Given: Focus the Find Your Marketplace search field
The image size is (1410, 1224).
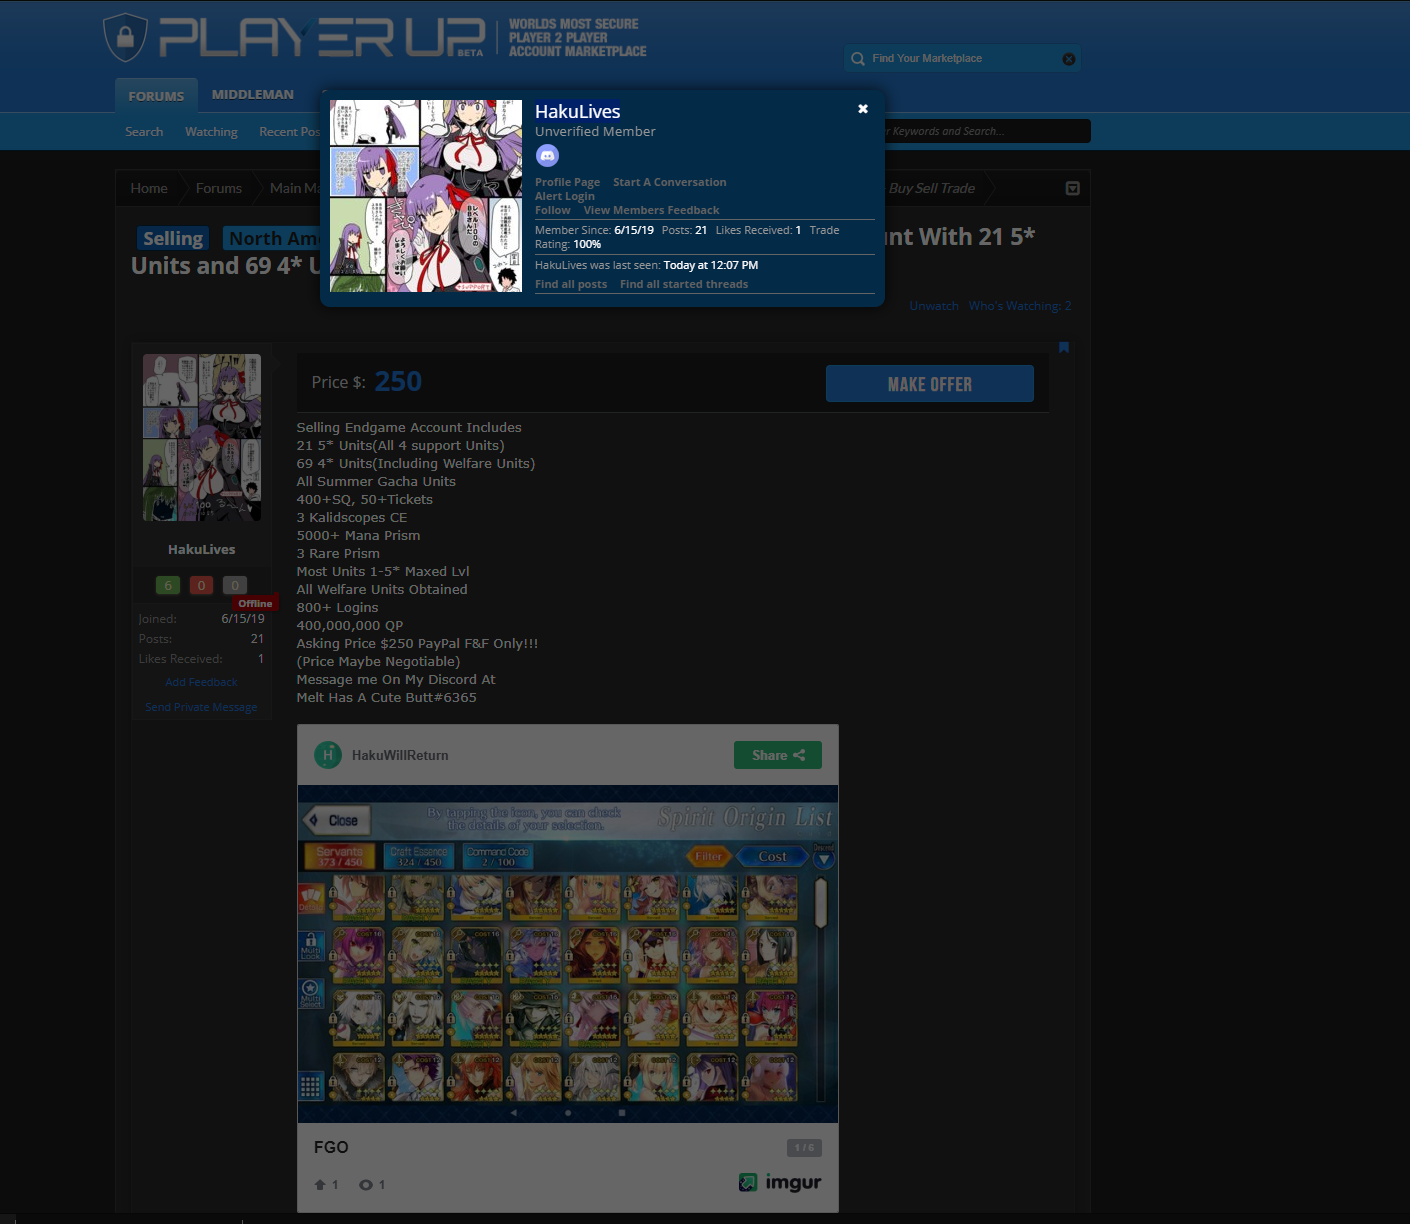Looking at the screenshot, I should 962,59.
